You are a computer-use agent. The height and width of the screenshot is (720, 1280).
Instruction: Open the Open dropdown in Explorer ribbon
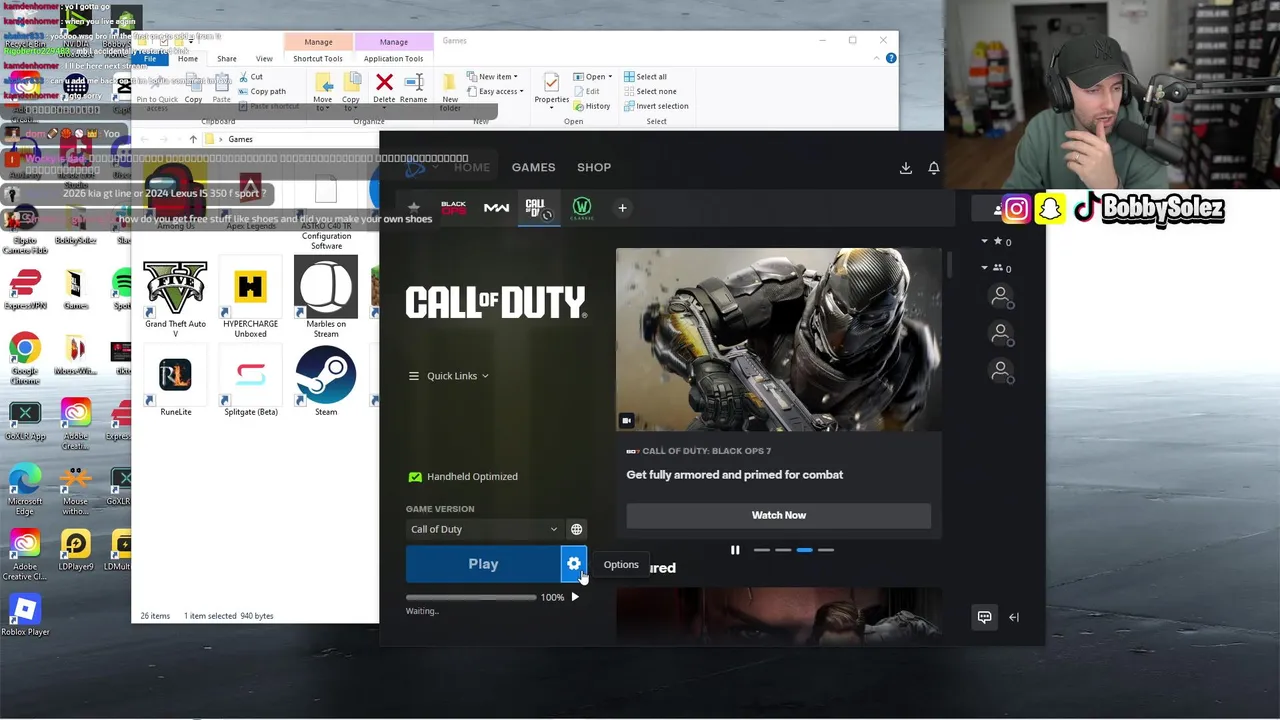593,77
